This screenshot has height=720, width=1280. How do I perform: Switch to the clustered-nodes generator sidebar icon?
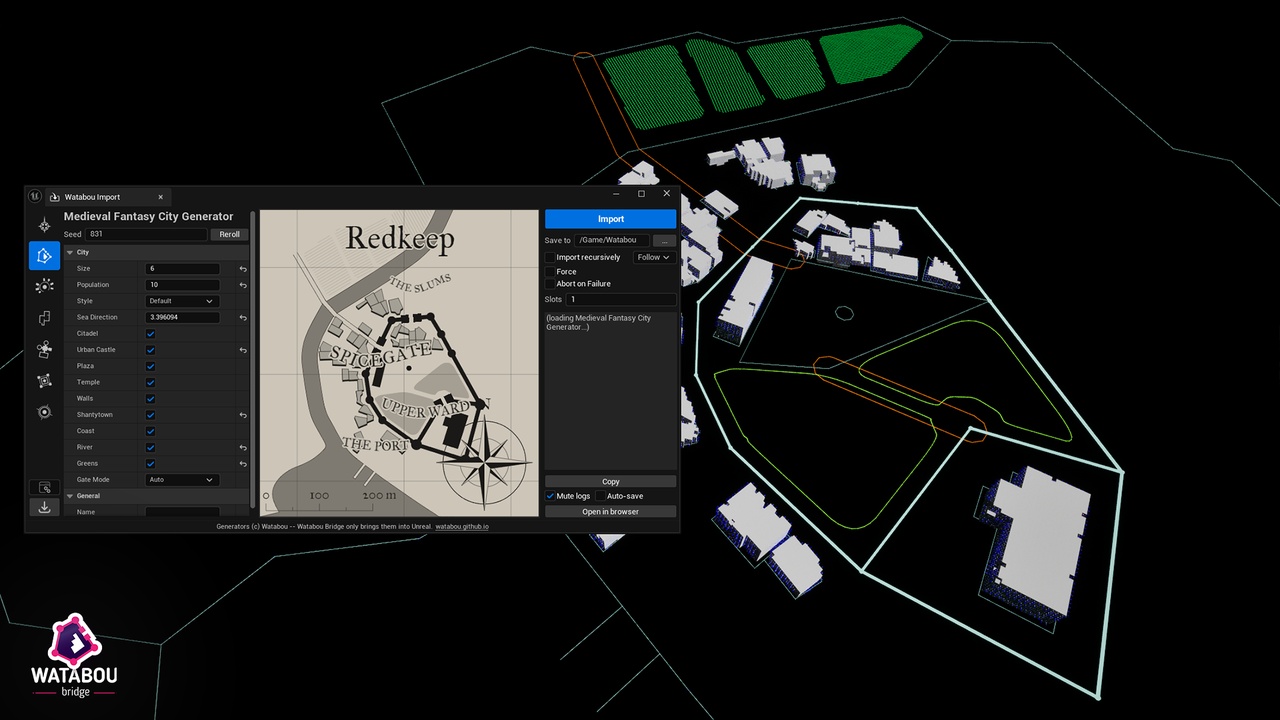coord(44,349)
